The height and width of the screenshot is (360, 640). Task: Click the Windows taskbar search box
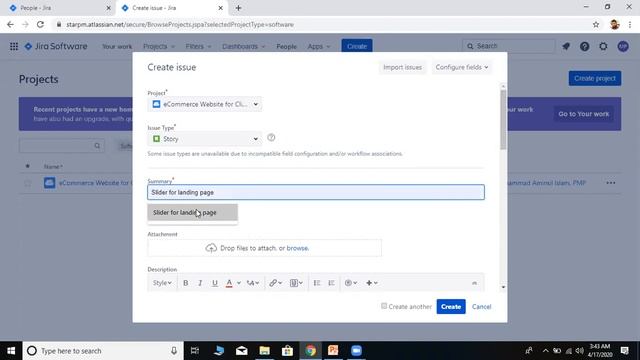click(x=103, y=351)
